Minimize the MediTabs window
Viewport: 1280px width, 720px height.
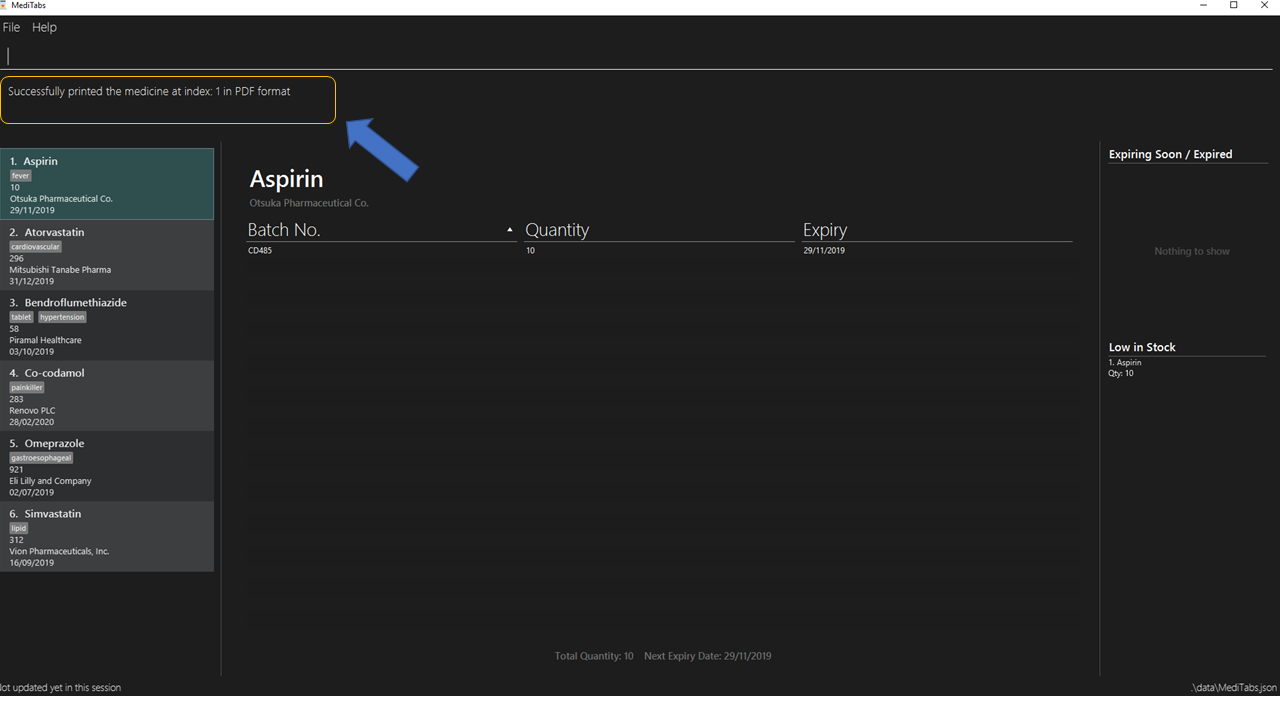pyautogui.click(x=1203, y=6)
